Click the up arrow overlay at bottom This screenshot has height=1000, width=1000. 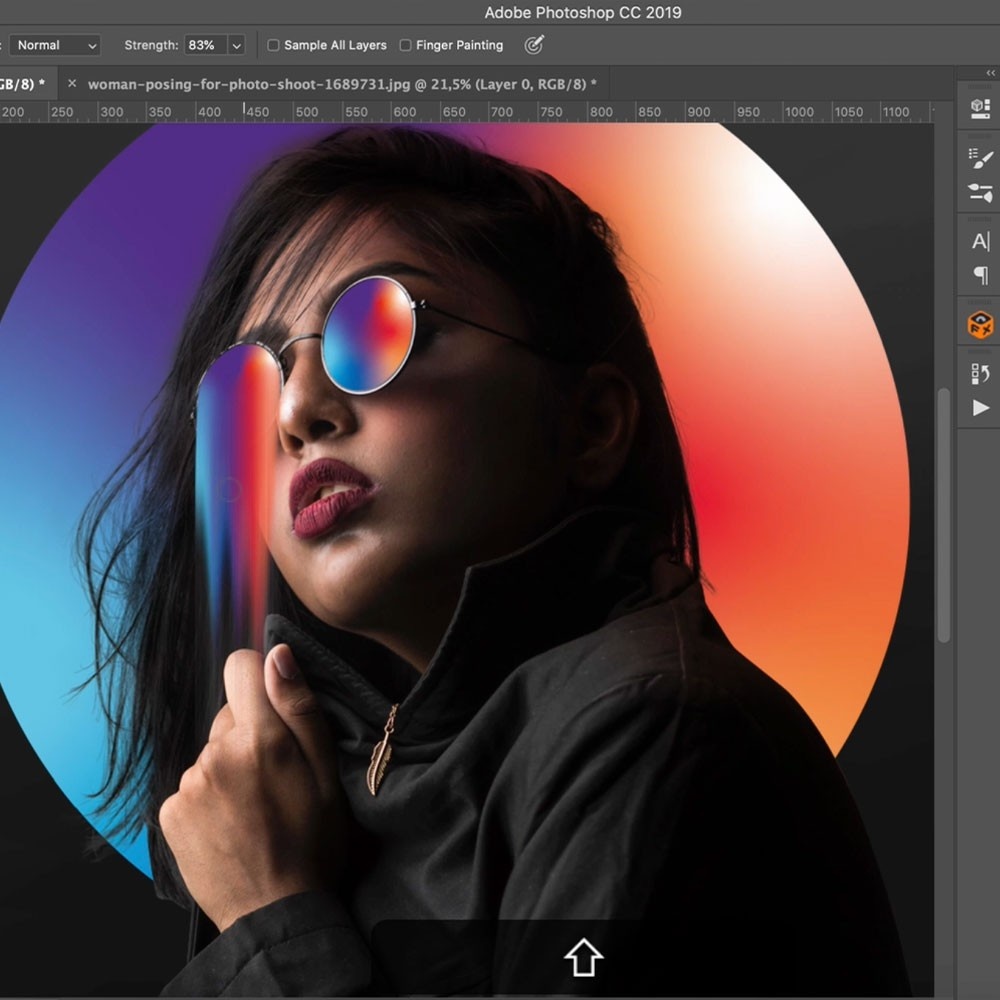click(x=583, y=958)
